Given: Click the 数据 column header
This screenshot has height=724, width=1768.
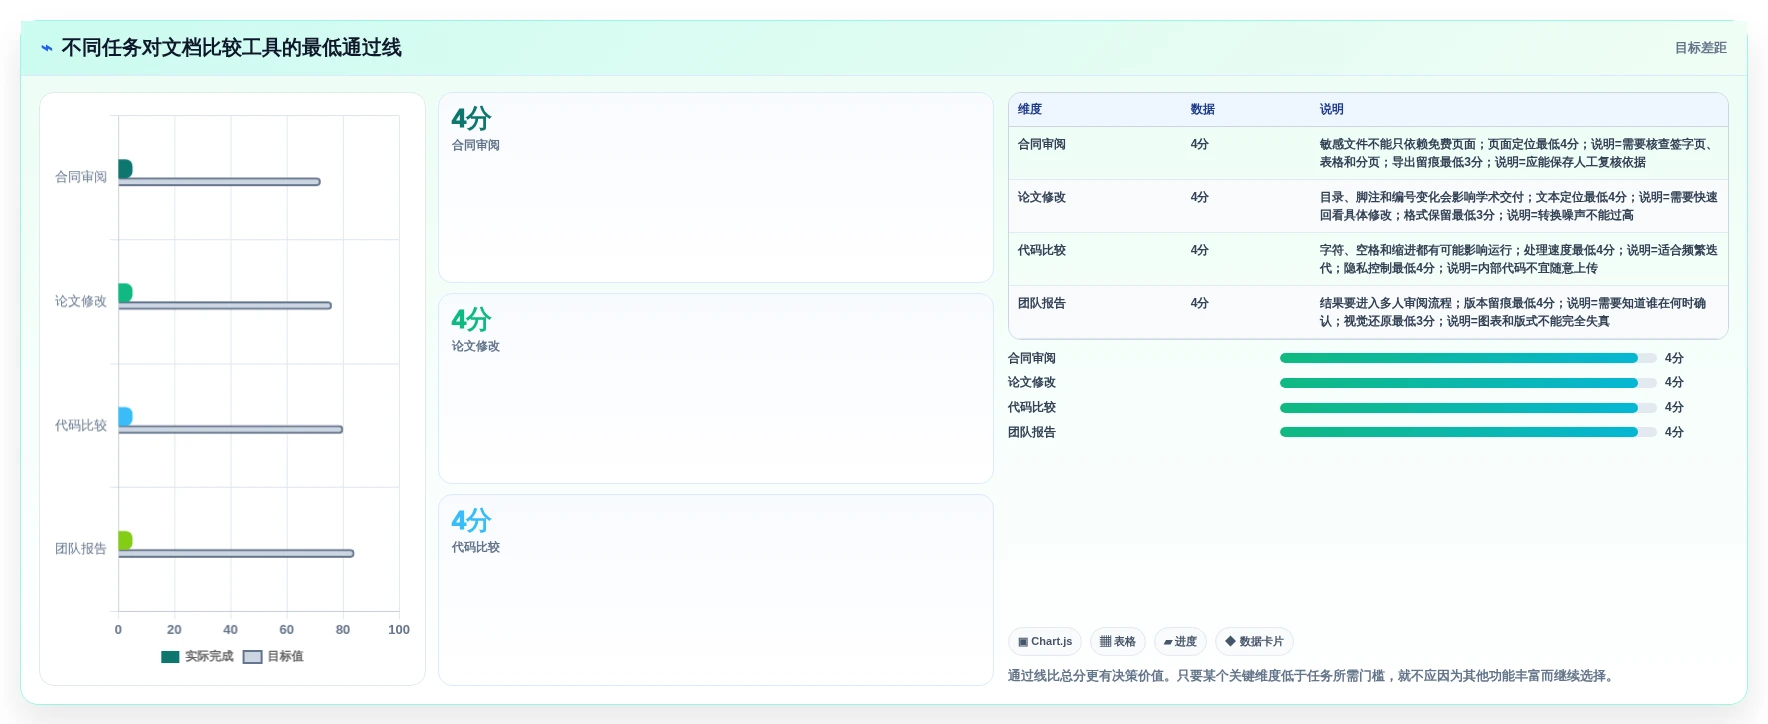Looking at the screenshot, I should click(x=1202, y=109).
